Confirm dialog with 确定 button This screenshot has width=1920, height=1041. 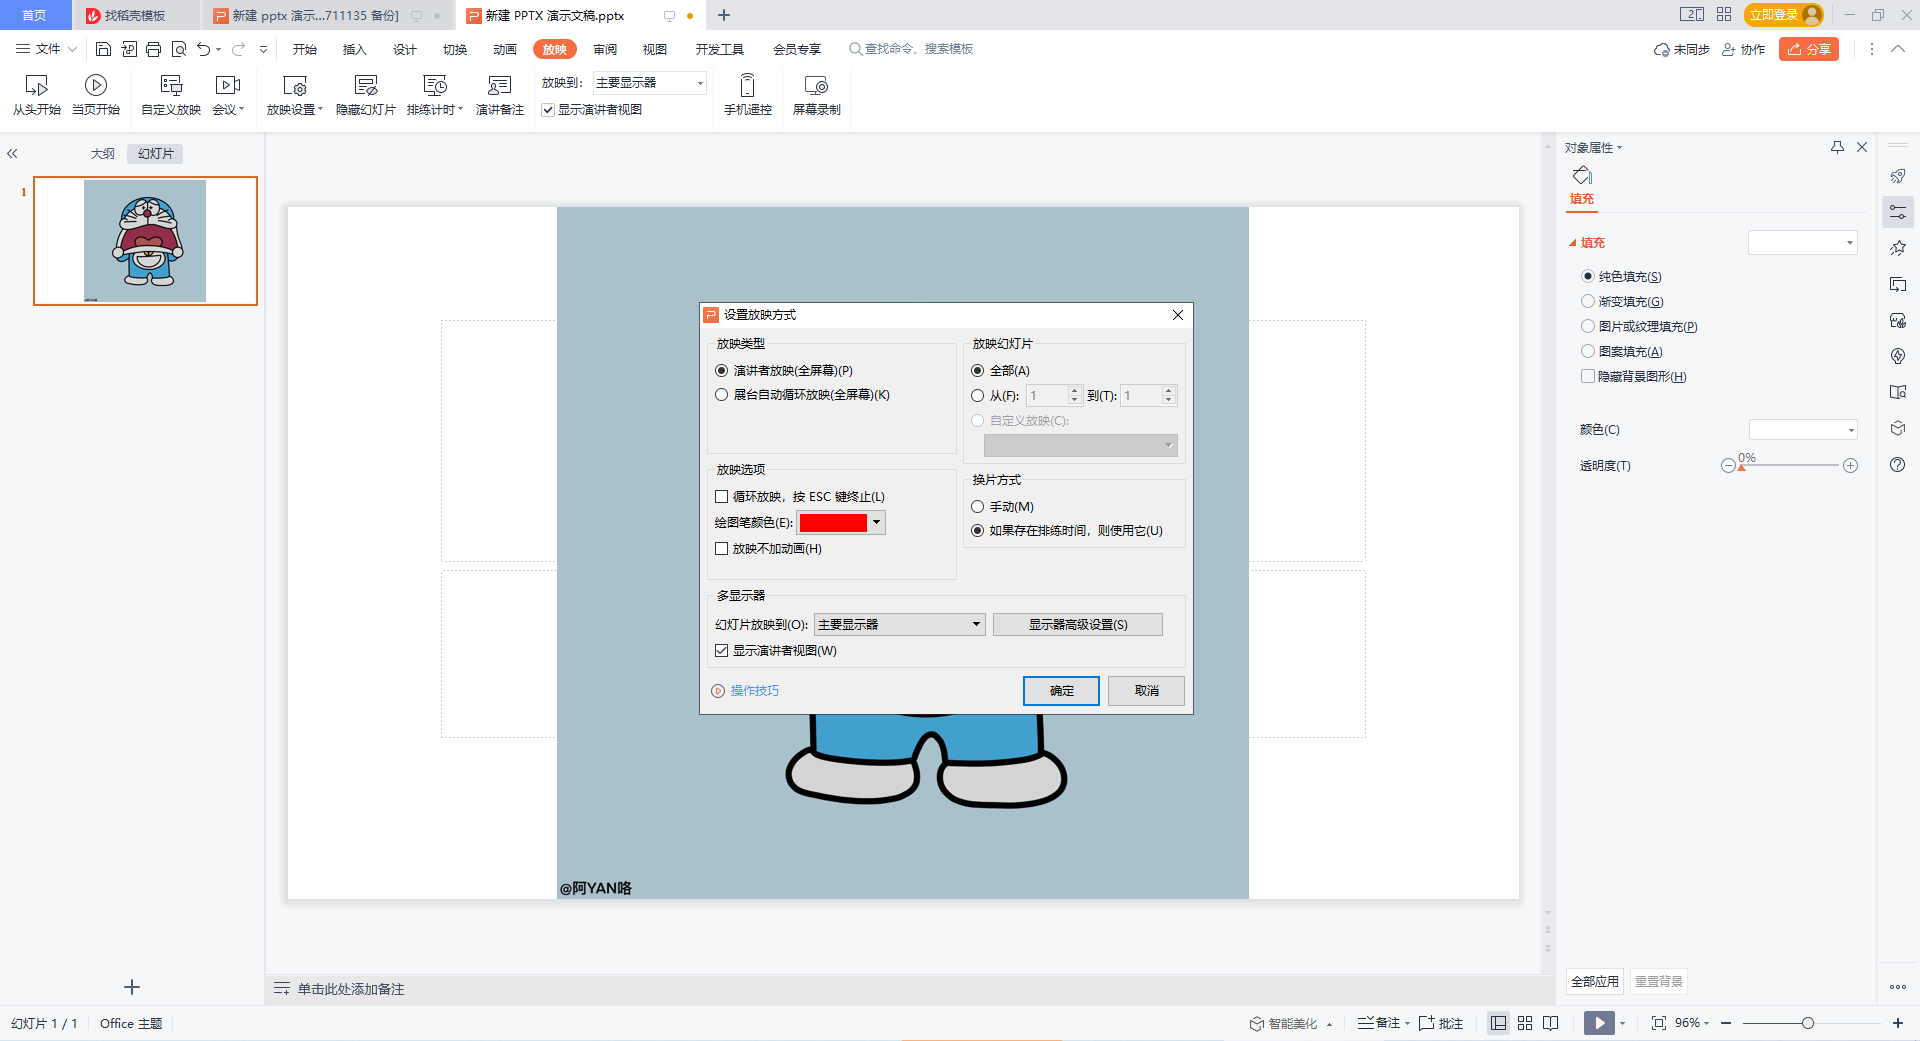[x=1061, y=691]
